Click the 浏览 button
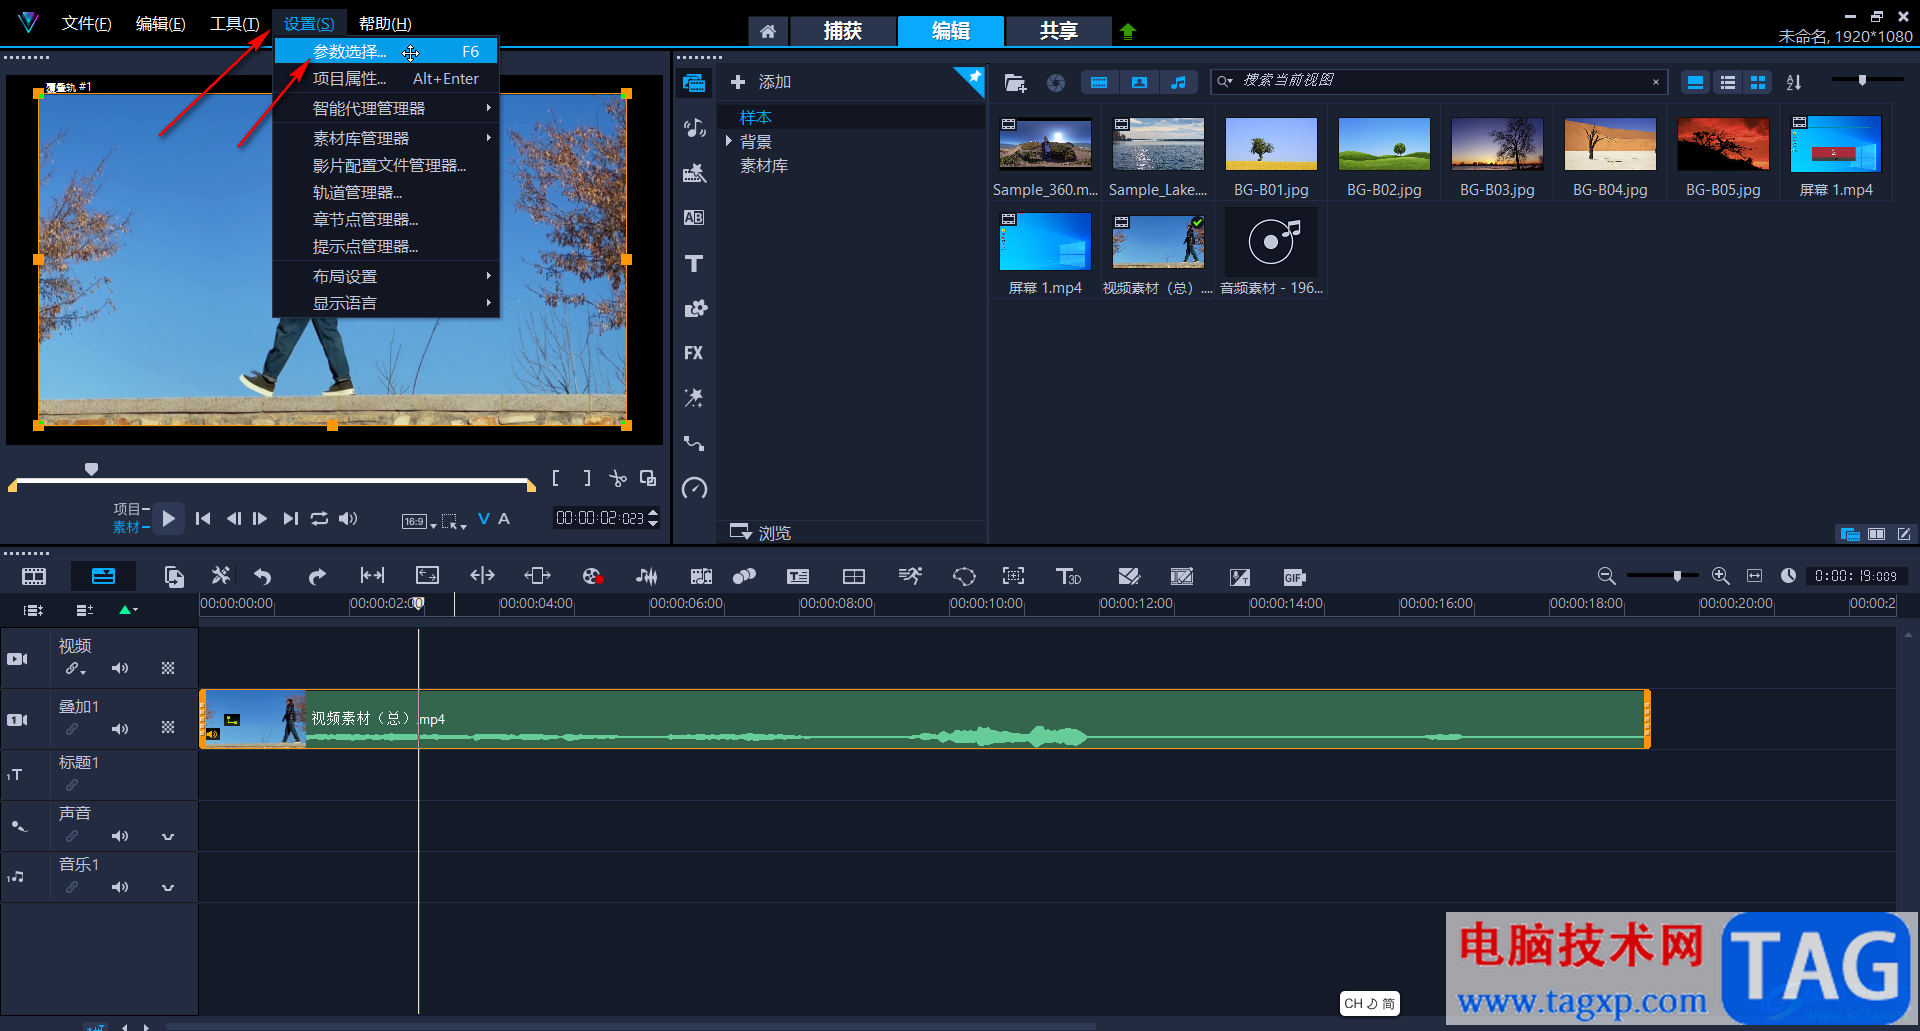Image resolution: width=1920 pixels, height=1031 pixels. [761, 533]
